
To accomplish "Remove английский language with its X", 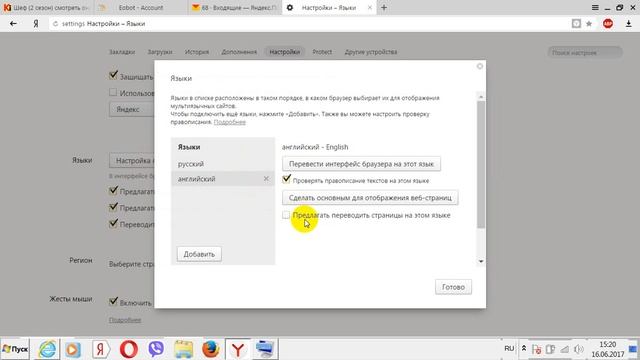I will [266, 179].
